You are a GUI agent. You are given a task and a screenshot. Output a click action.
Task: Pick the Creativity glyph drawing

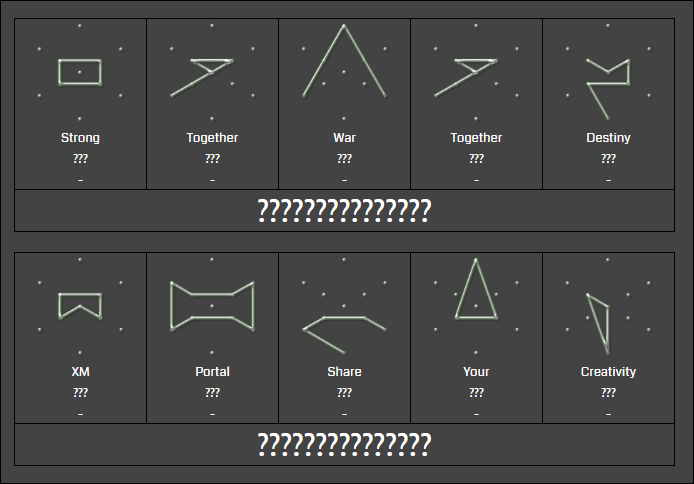[600, 320]
